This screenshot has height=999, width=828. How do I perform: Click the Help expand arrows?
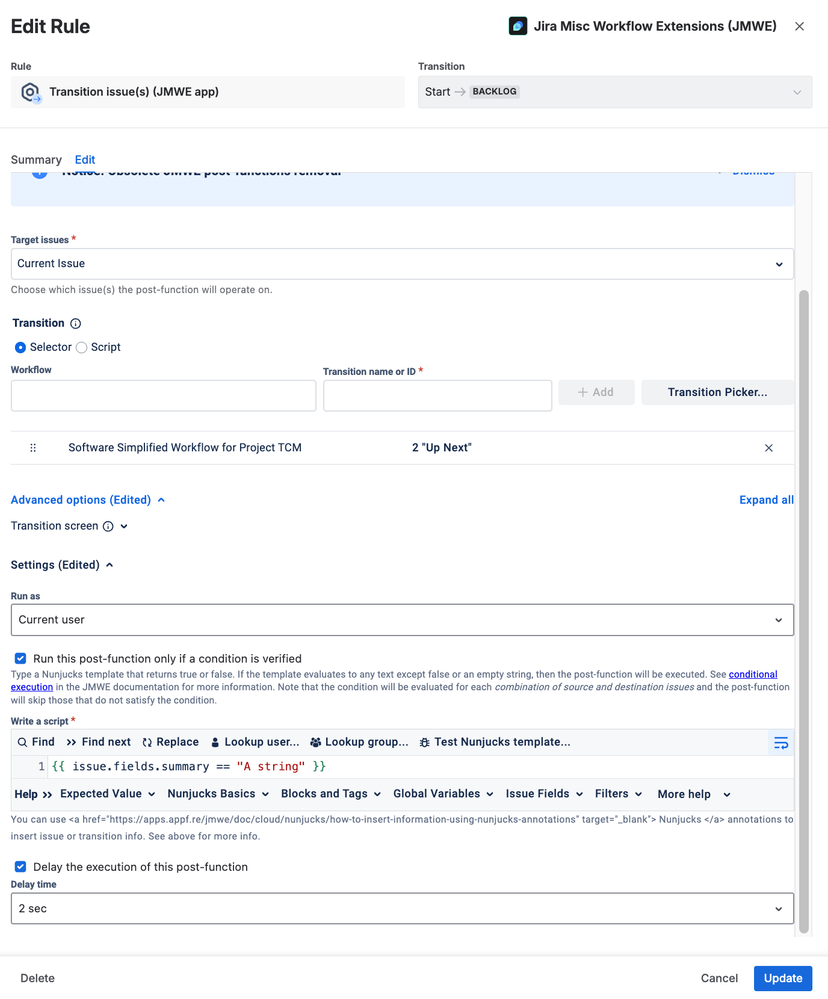point(47,794)
